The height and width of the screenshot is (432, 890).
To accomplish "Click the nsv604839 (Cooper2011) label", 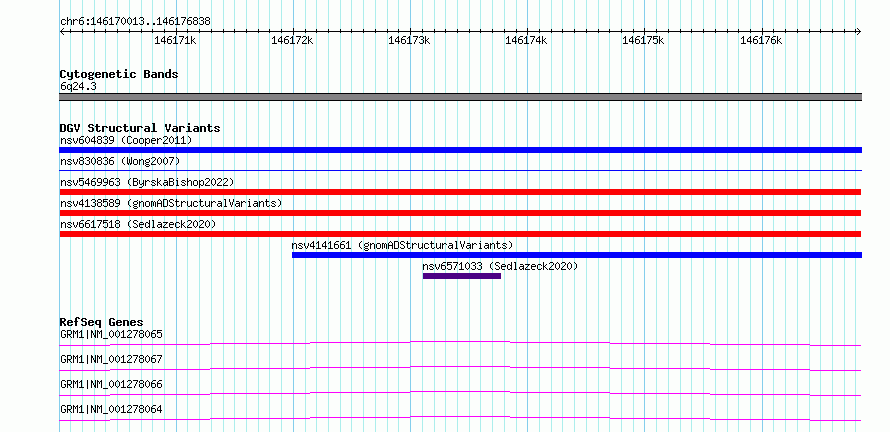I will (126, 140).
